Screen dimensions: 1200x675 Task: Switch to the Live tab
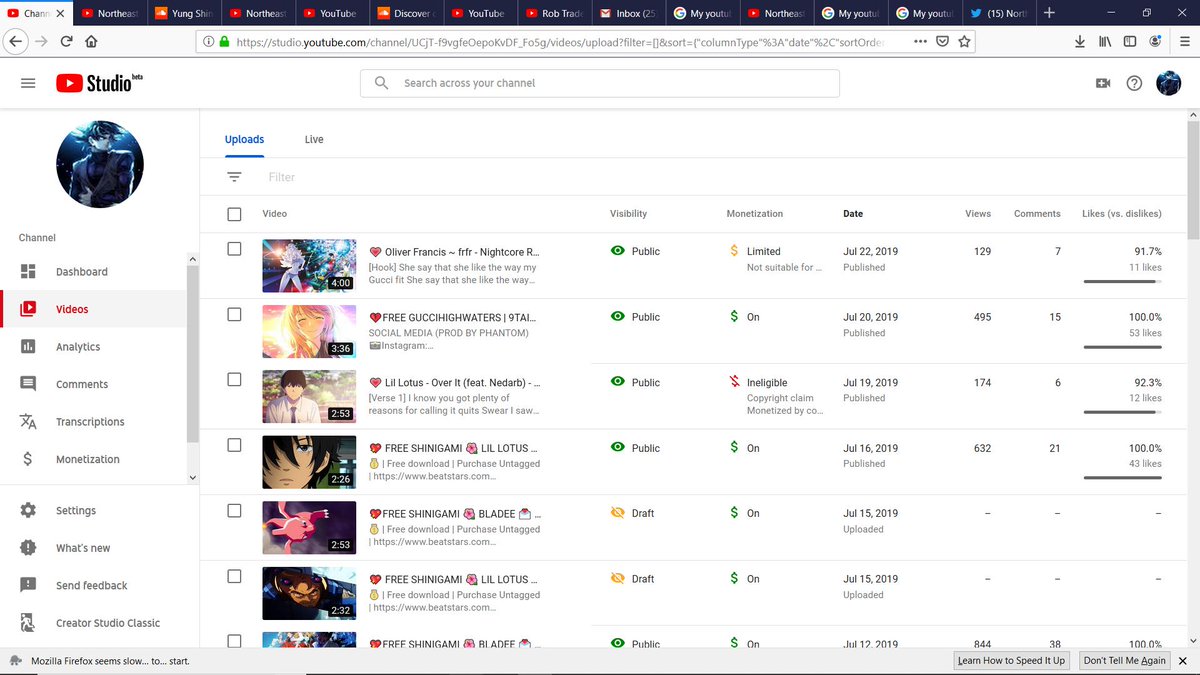(314, 139)
